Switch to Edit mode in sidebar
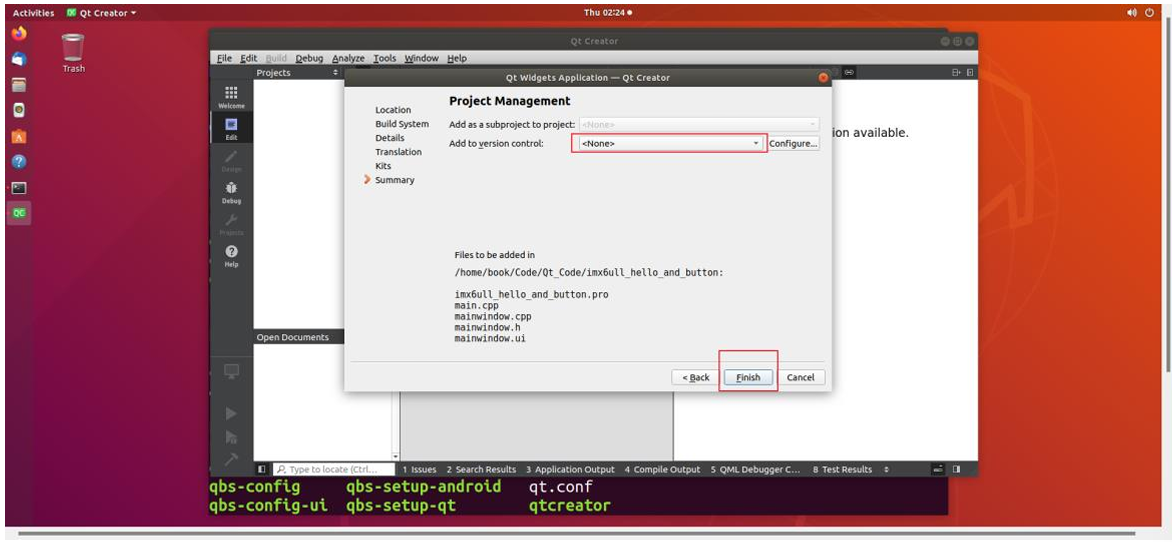This screenshot has width=1172, height=542. click(231, 128)
